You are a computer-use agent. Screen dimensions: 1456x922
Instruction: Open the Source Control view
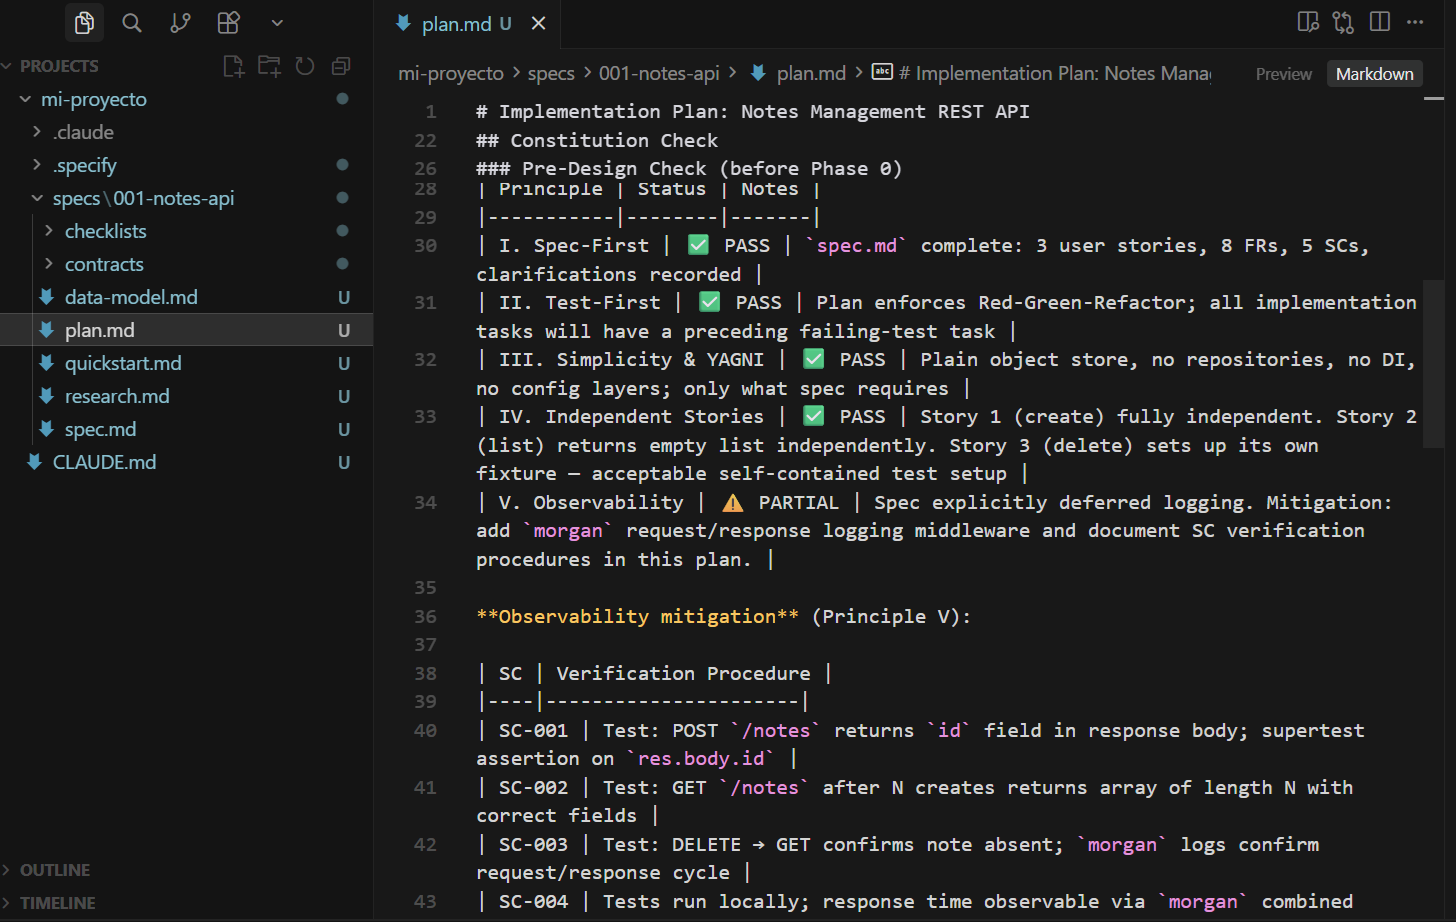click(180, 23)
